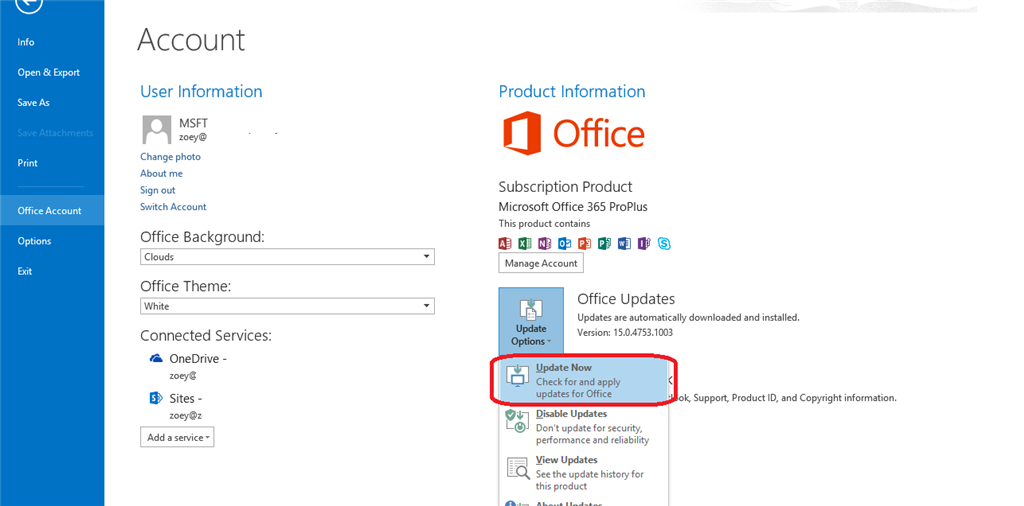
Task: Click the Access app icon
Action: click(505, 244)
